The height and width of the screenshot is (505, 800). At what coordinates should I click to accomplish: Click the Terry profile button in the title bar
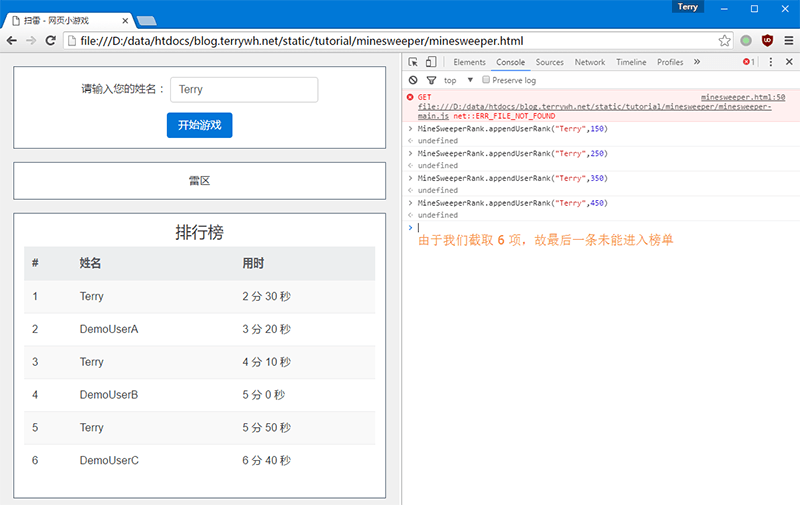[688, 7]
